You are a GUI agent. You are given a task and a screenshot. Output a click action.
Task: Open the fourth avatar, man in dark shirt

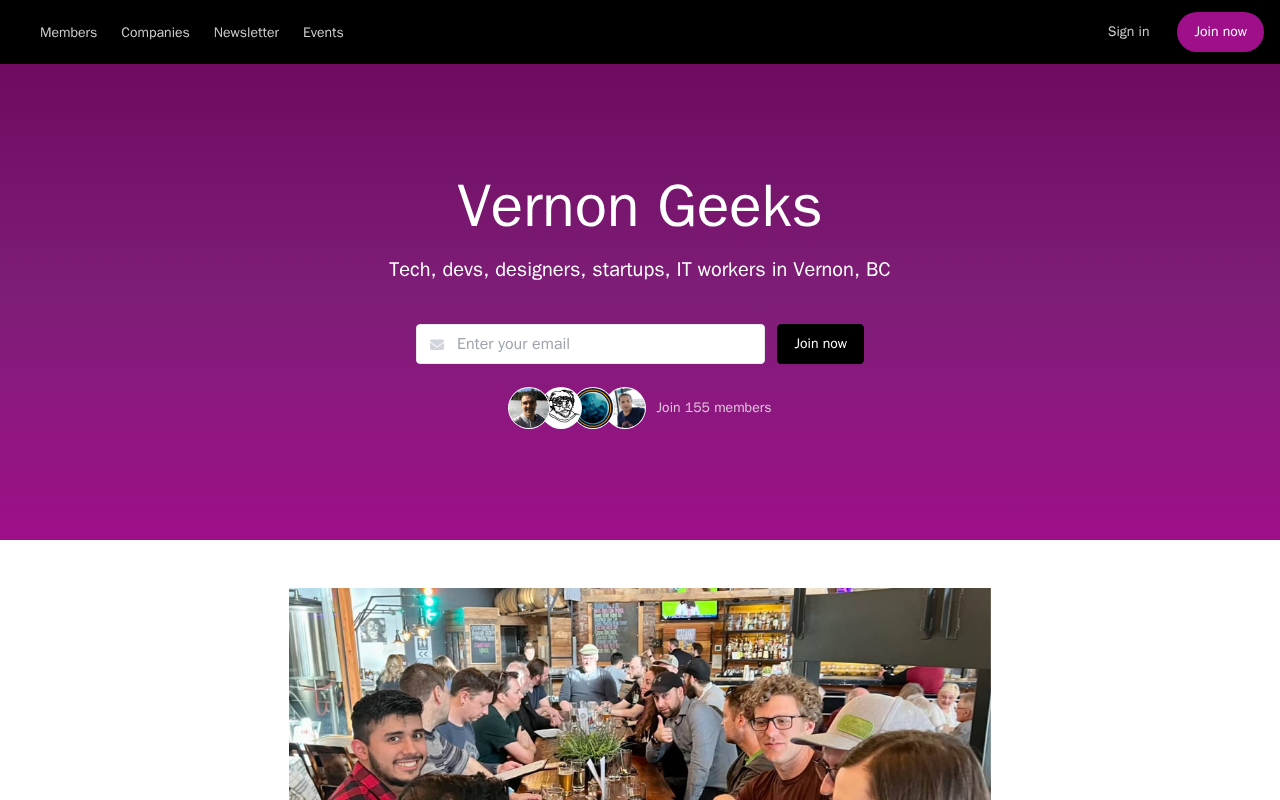click(x=626, y=408)
